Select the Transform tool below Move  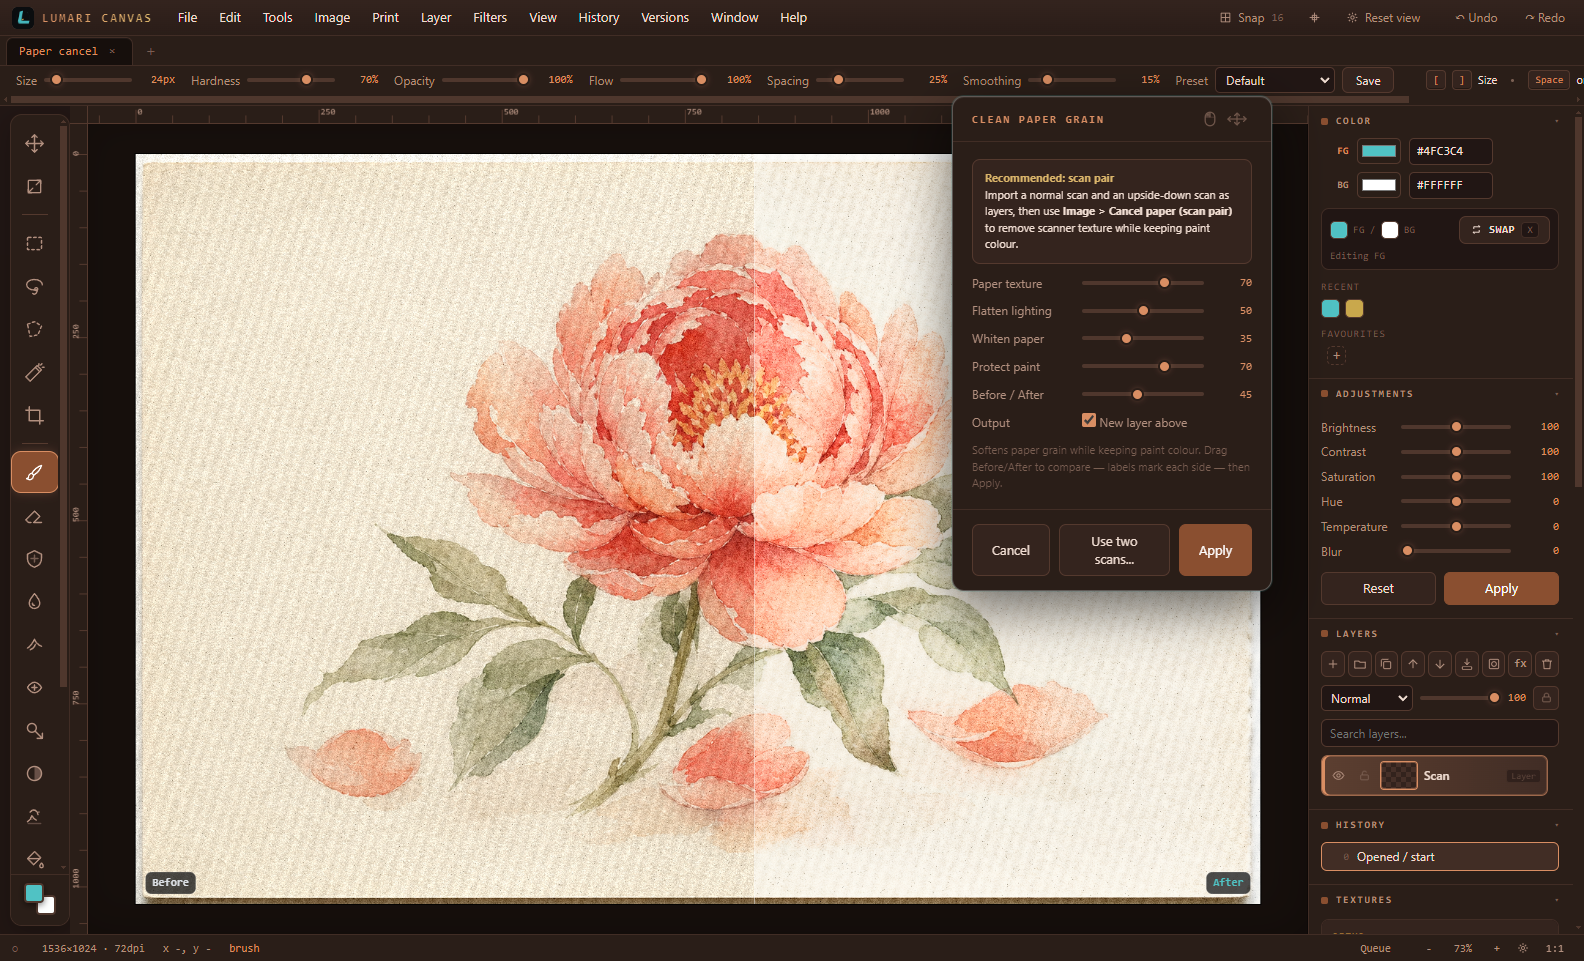pyautogui.click(x=34, y=187)
